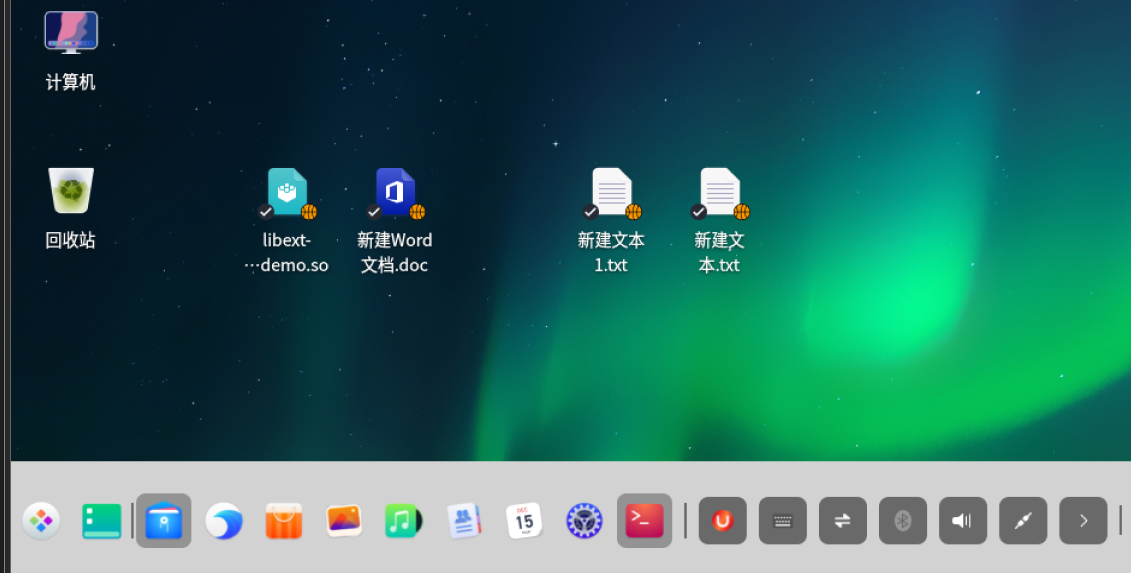This screenshot has width=1131, height=573.
Task: Open the orange App Store bag icon
Action: 284,521
